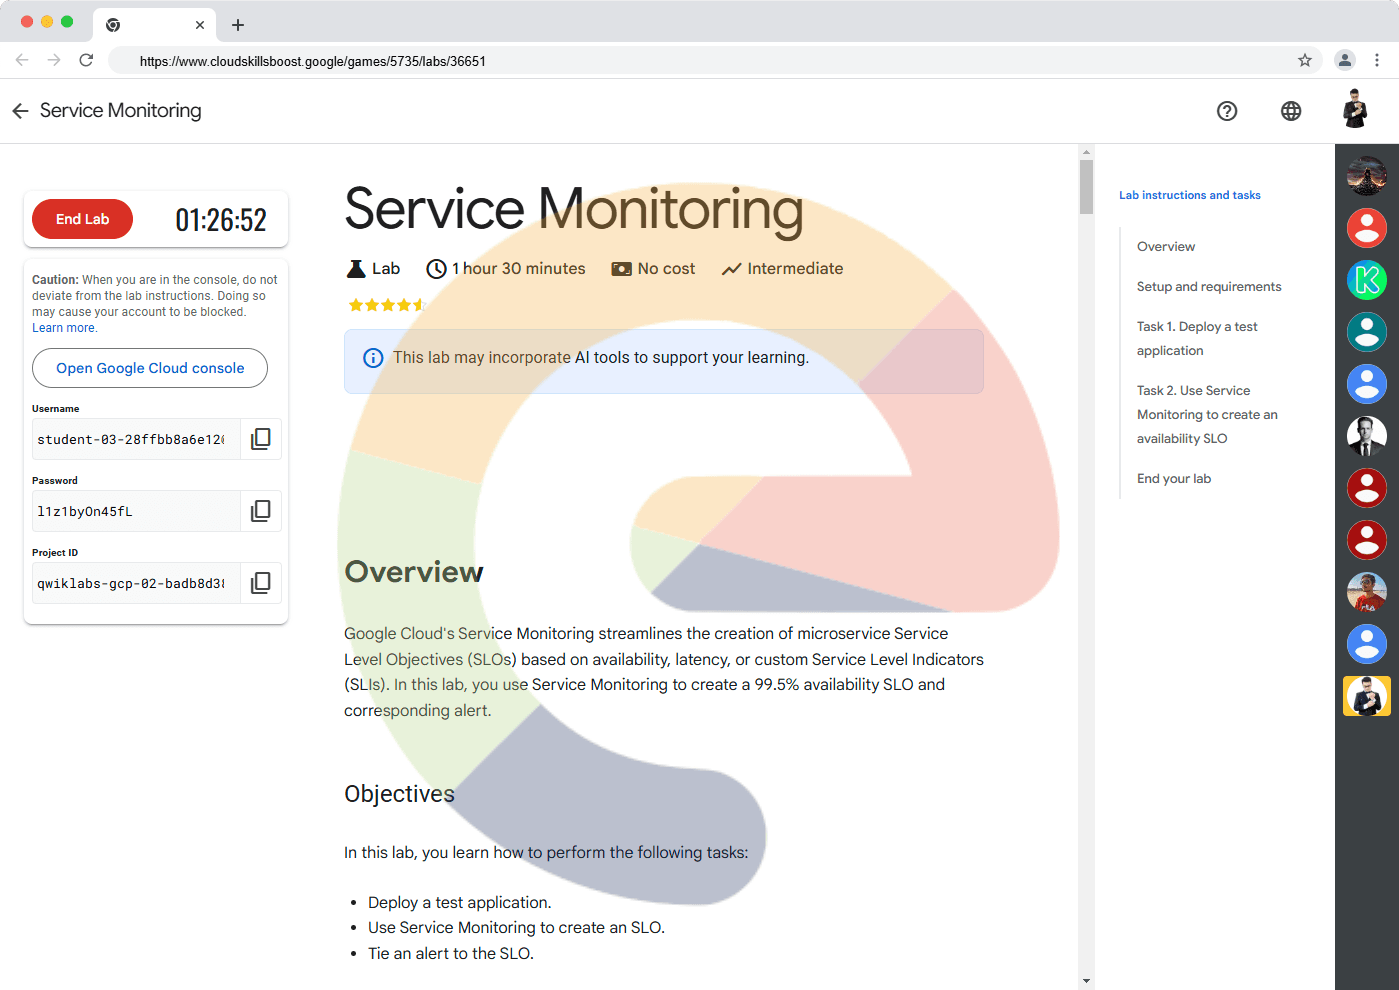Screen dimensions: 1399x990
Task: Click the five-star rating
Action: point(387,305)
